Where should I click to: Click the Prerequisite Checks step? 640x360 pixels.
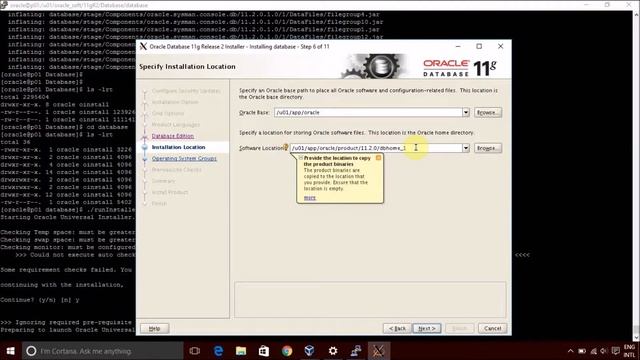click(176, 169)
